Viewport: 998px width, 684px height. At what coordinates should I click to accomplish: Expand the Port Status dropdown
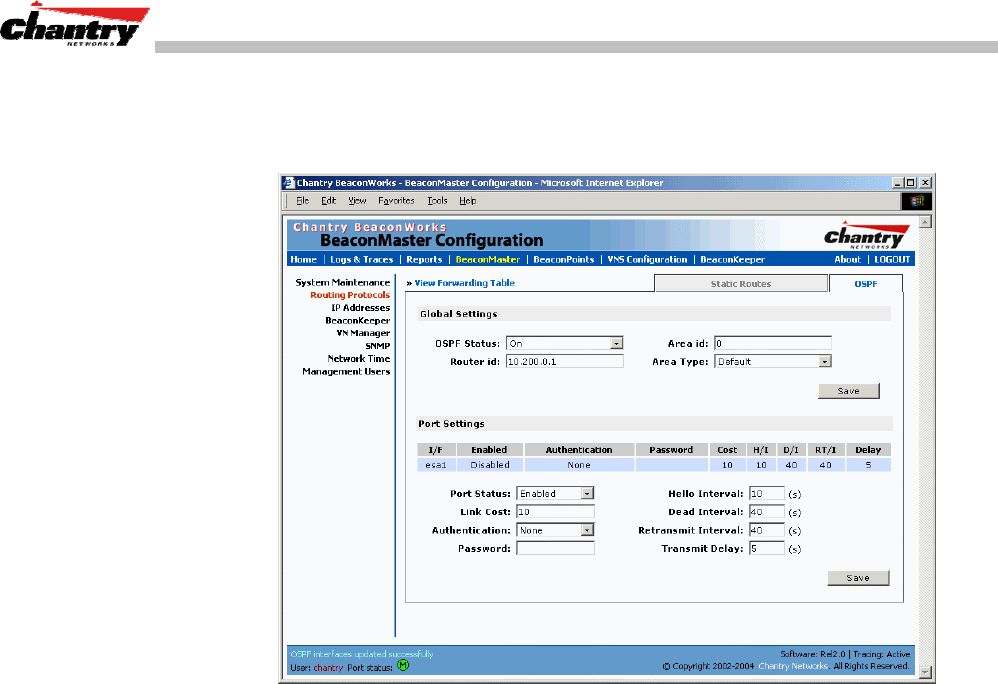tap(587, 493)
